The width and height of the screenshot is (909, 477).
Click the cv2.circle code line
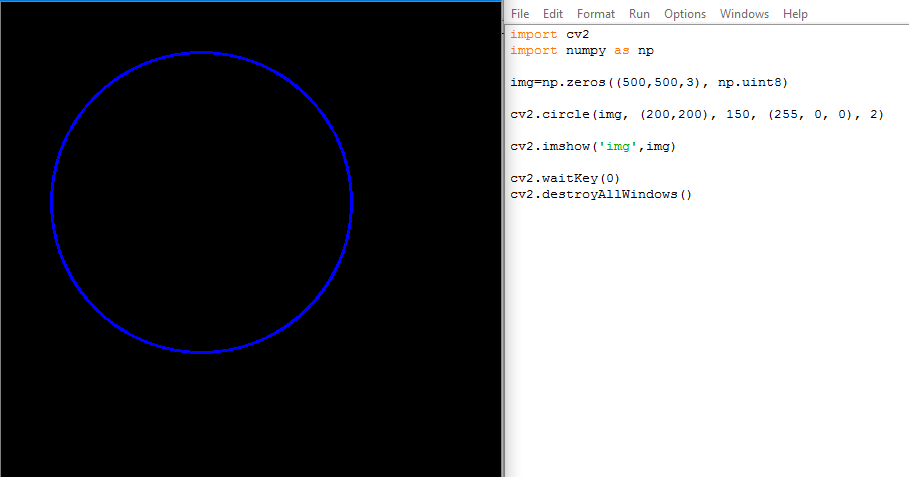click(697, 114)
